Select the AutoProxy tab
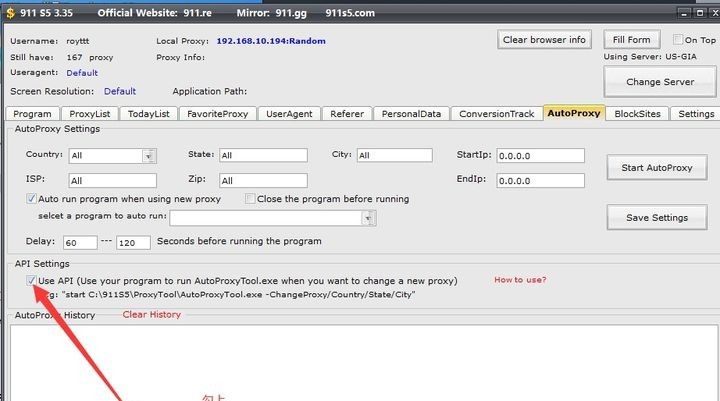 click(574, 113)
